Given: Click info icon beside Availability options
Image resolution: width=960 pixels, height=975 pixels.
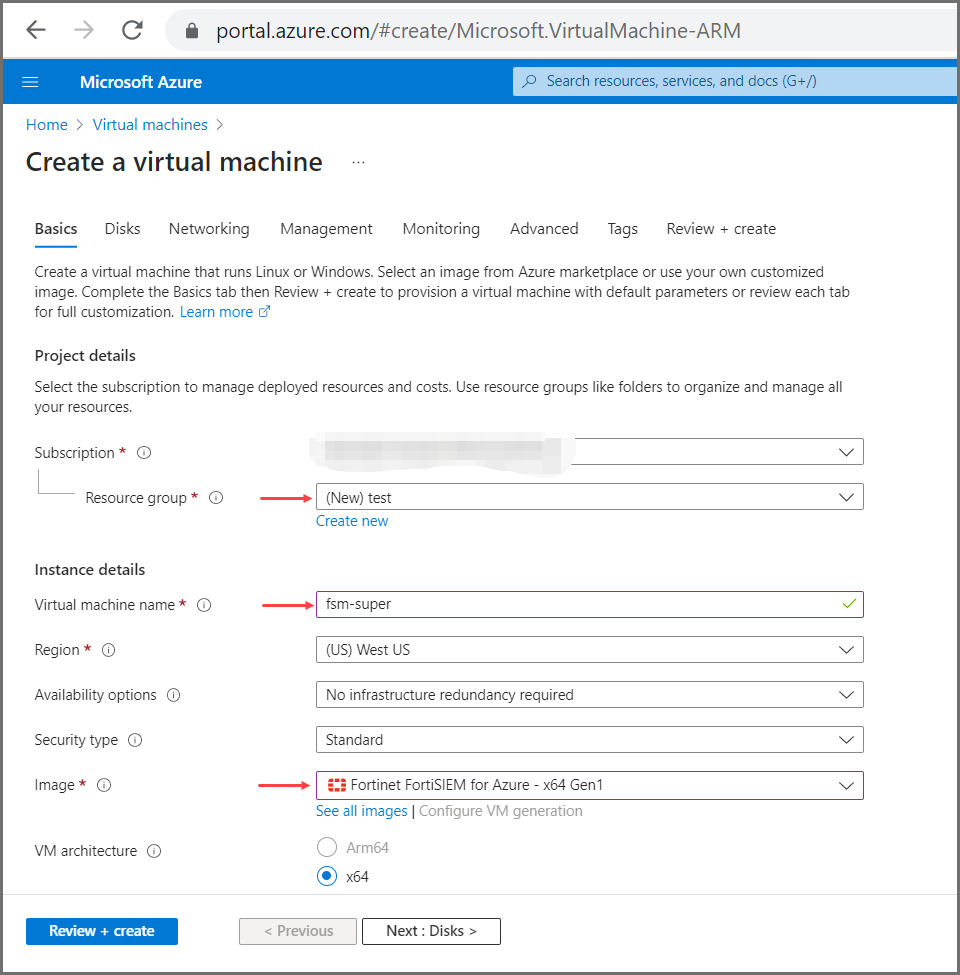Looking at the screenshot, I should [174, 695].
